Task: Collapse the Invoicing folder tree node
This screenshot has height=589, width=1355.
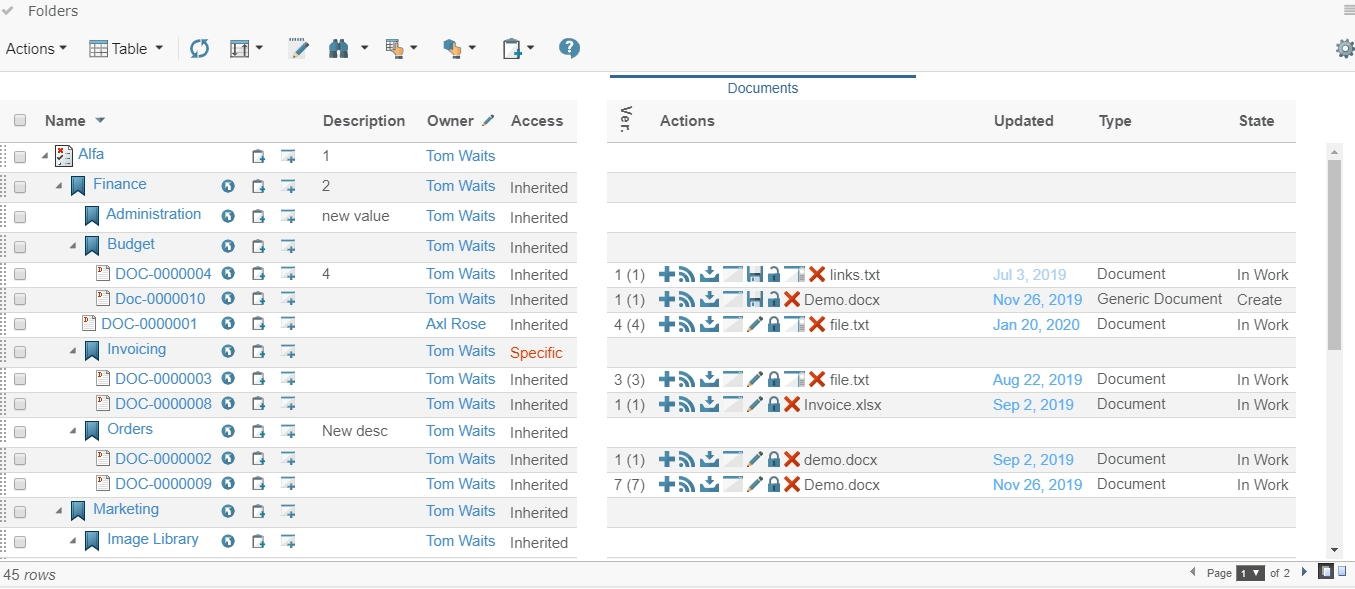Action: coord(73,351)
